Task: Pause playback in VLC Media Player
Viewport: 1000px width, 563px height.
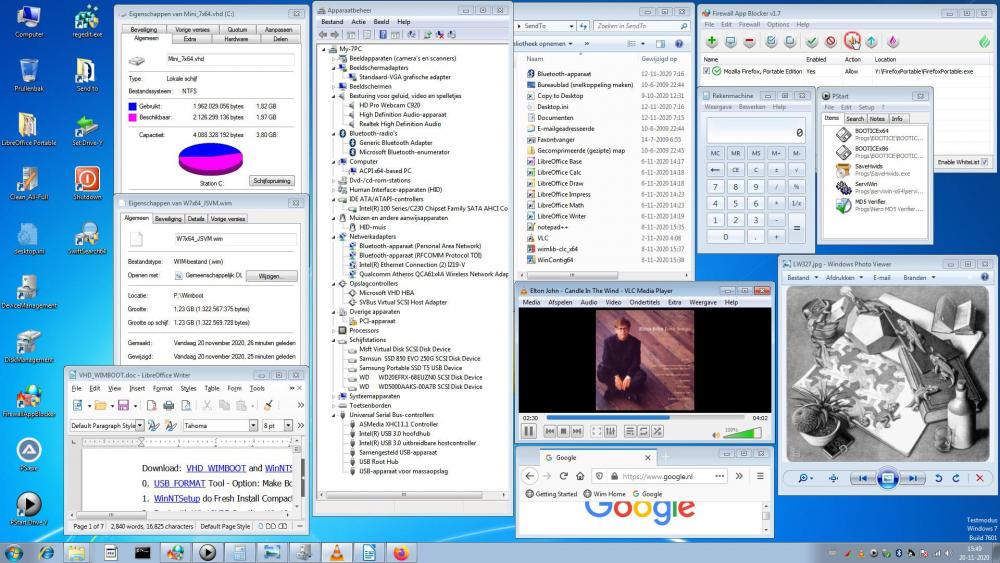Action: (x=528, y=431)
